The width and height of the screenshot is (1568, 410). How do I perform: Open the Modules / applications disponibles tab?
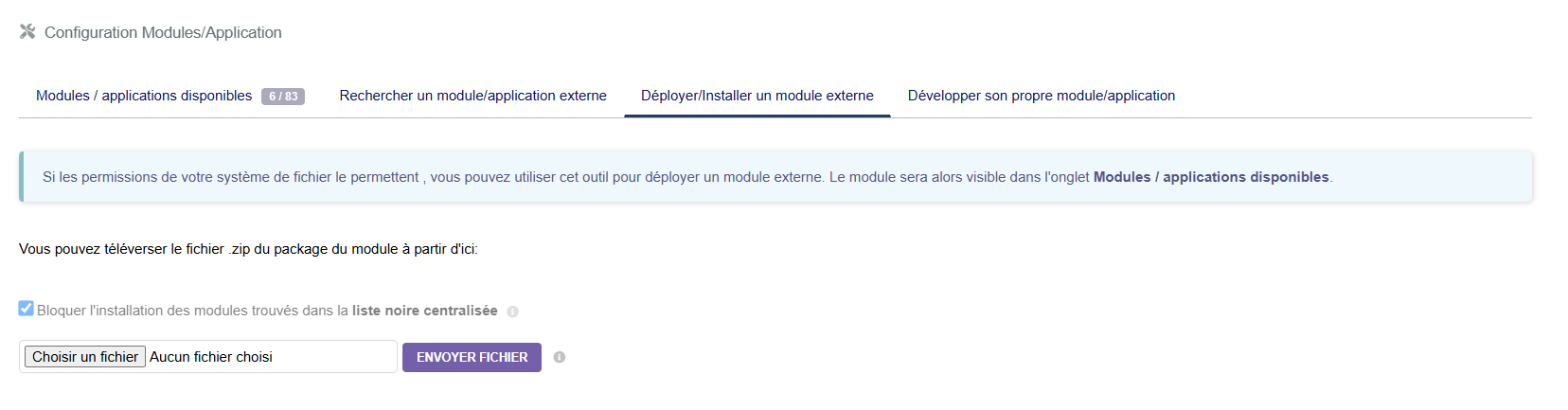pos(144,96)
